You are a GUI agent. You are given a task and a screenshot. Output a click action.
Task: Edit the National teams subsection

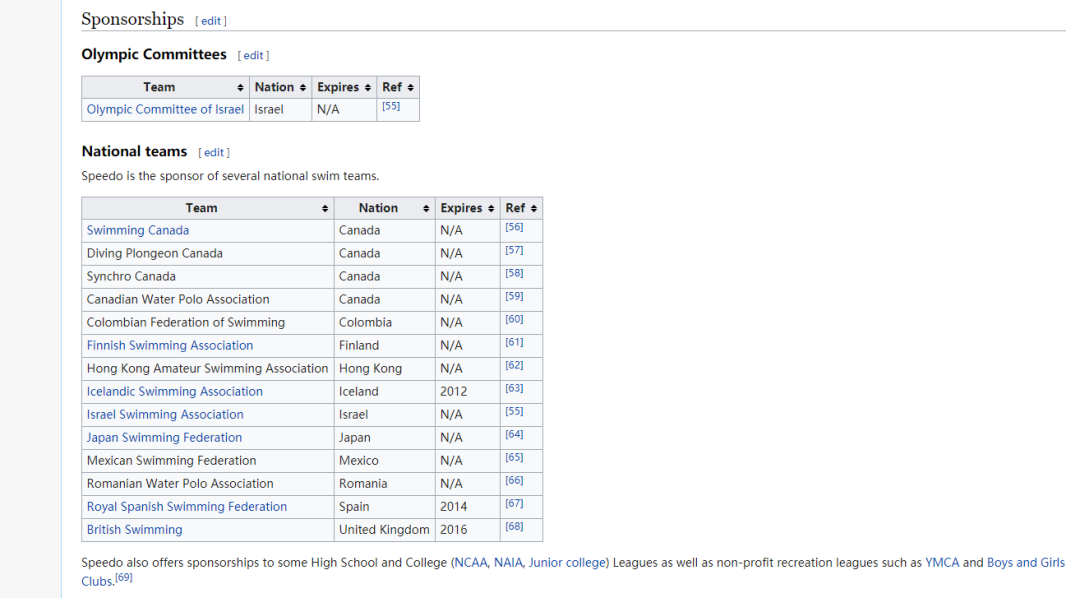point(214,153)
